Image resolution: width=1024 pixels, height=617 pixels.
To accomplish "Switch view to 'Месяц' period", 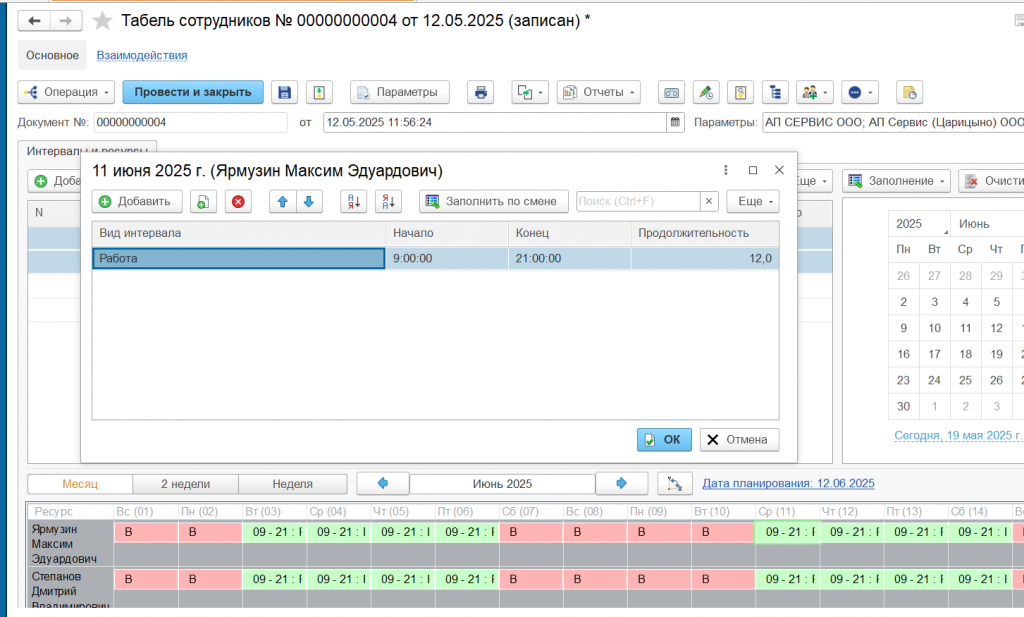I will 80,483.
